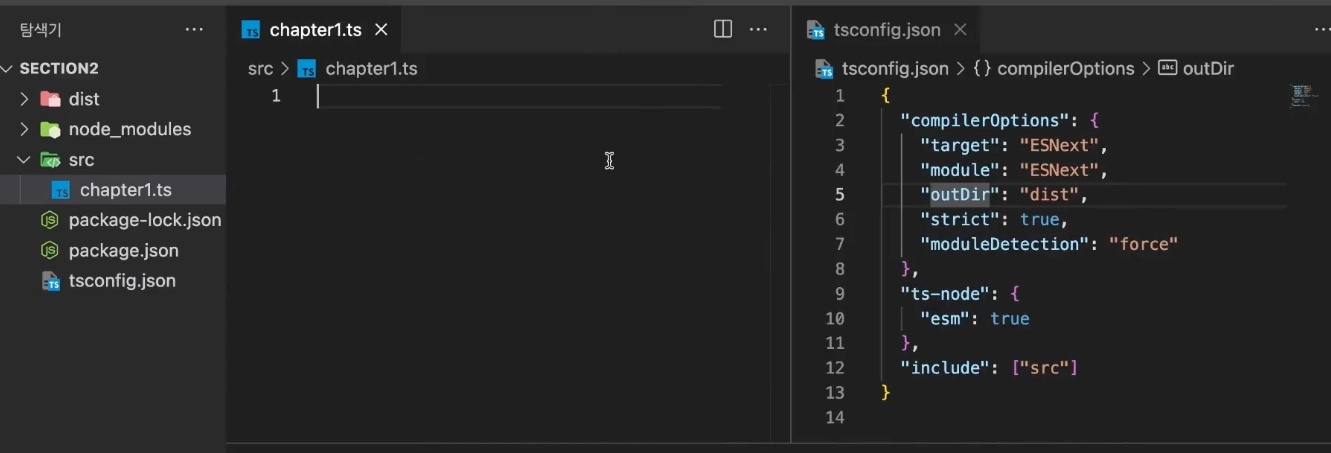1331x453 pixels.
Task: Click compilerOptions in the breadcrumb
Action: pyautogui.click(x=1066, y=69)
